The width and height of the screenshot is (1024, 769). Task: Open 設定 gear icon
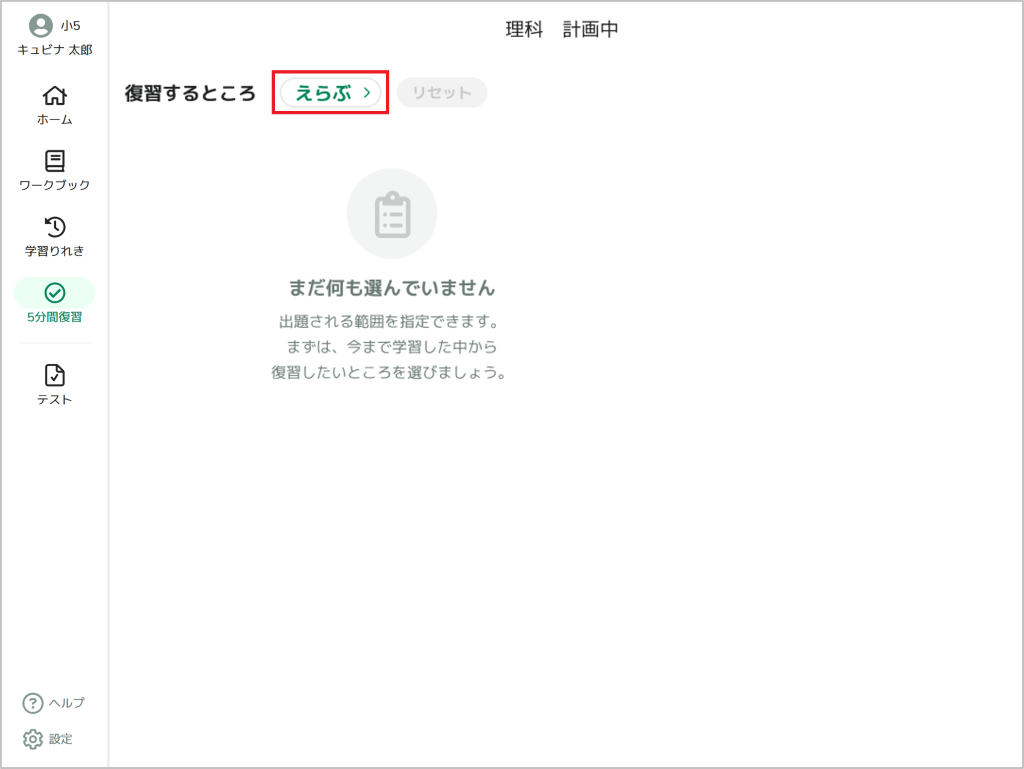pyautogui.click(x=33, y=739)
